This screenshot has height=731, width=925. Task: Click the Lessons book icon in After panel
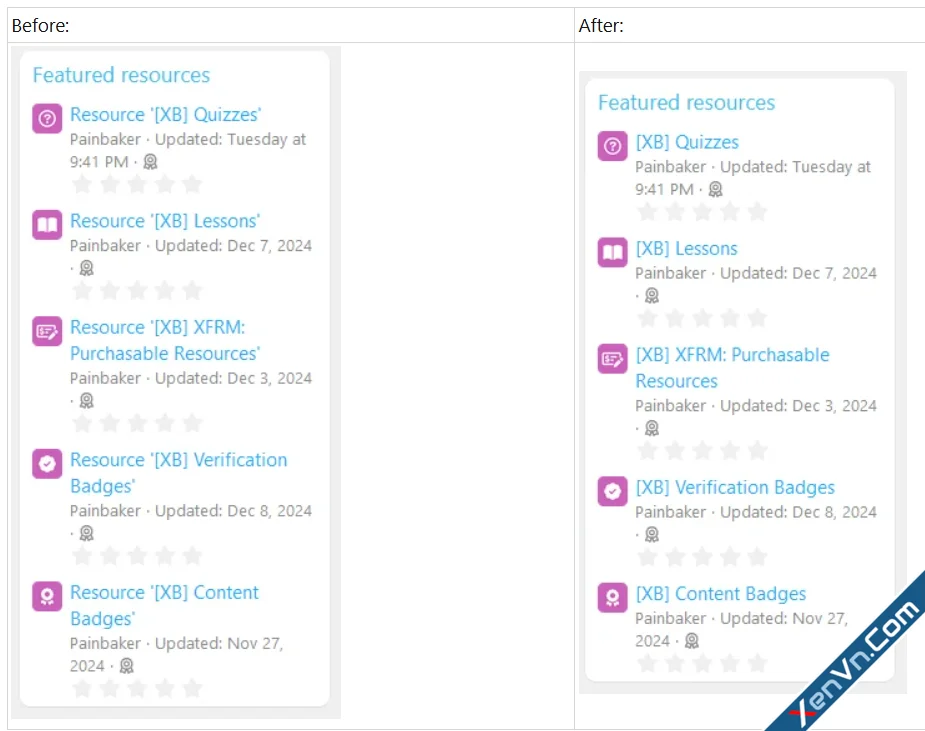point(612,253)
